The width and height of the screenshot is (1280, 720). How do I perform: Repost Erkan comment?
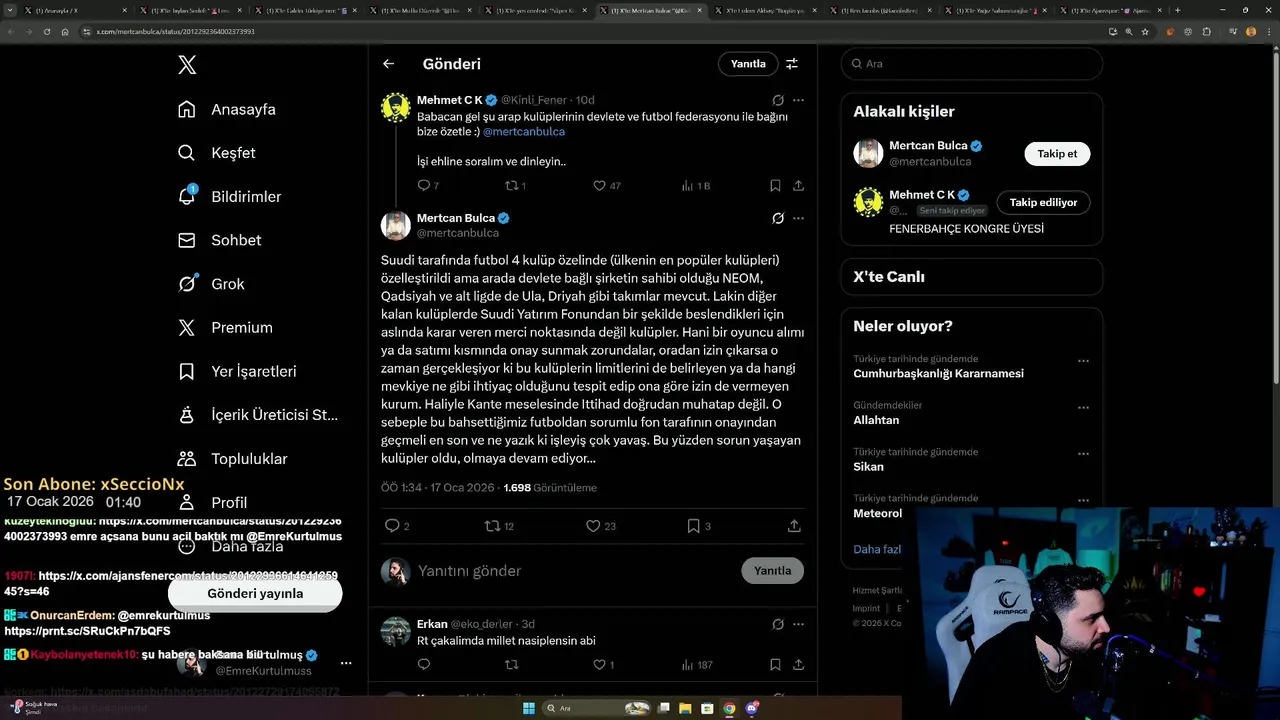pos(512,665)
